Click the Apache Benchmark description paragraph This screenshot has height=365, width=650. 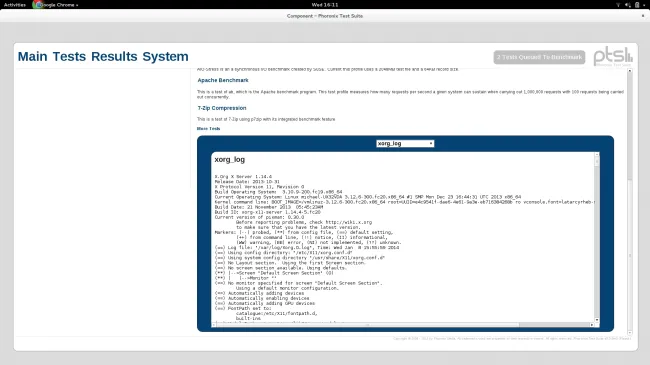click(x=410, y=94)
